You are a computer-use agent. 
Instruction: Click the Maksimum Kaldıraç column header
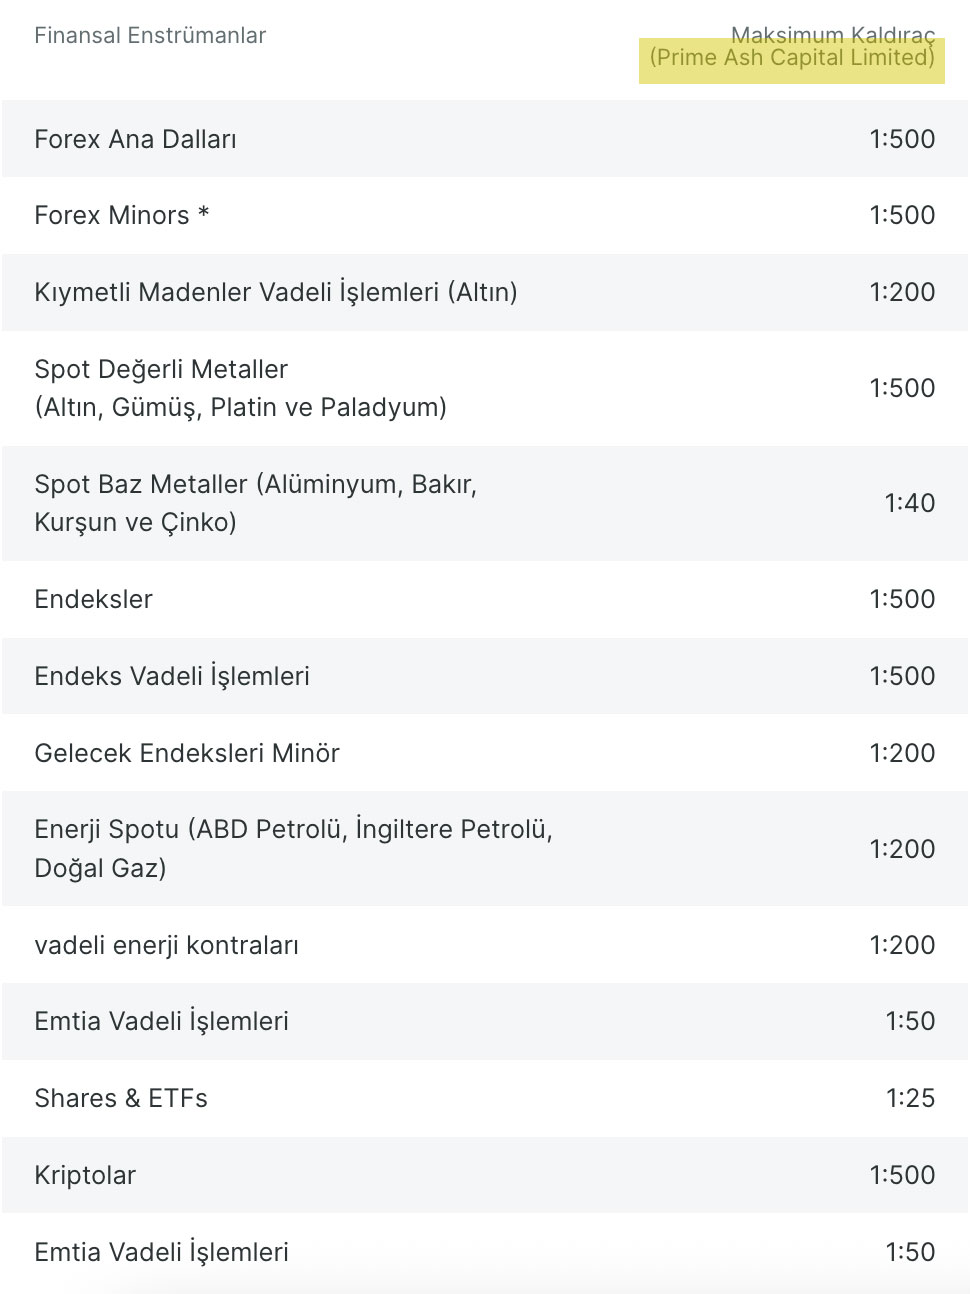click(x=833, y=36)
